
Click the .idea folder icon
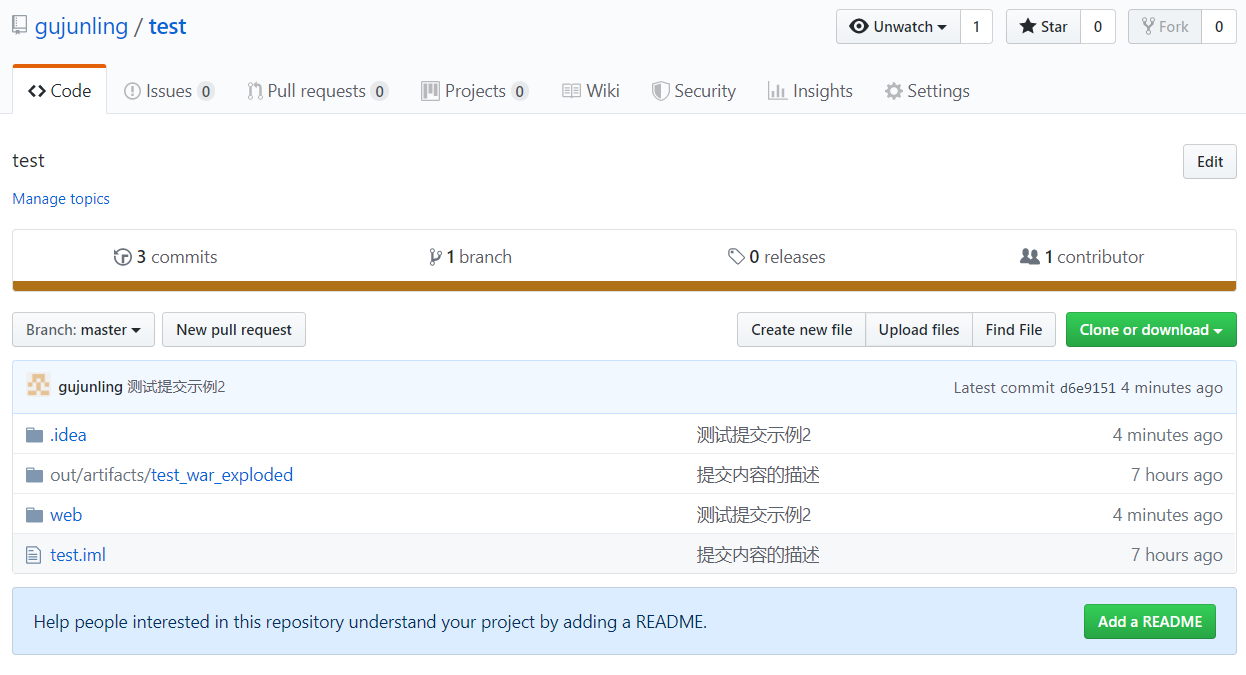(35, 435)
